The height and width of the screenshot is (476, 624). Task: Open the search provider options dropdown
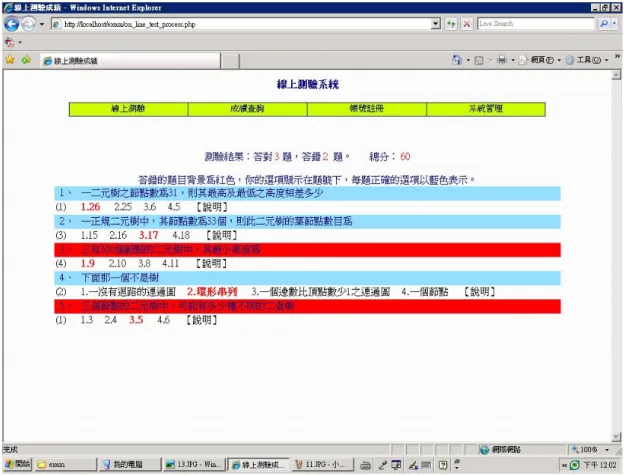(x=615, y=24)
